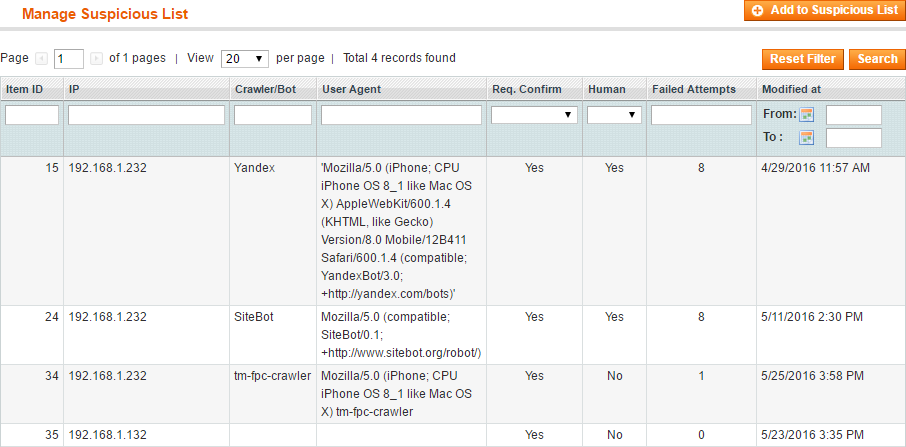This screenshot has width=906, height=447.
Task: Open the per page View dropdown
Action: click(244, 58)
